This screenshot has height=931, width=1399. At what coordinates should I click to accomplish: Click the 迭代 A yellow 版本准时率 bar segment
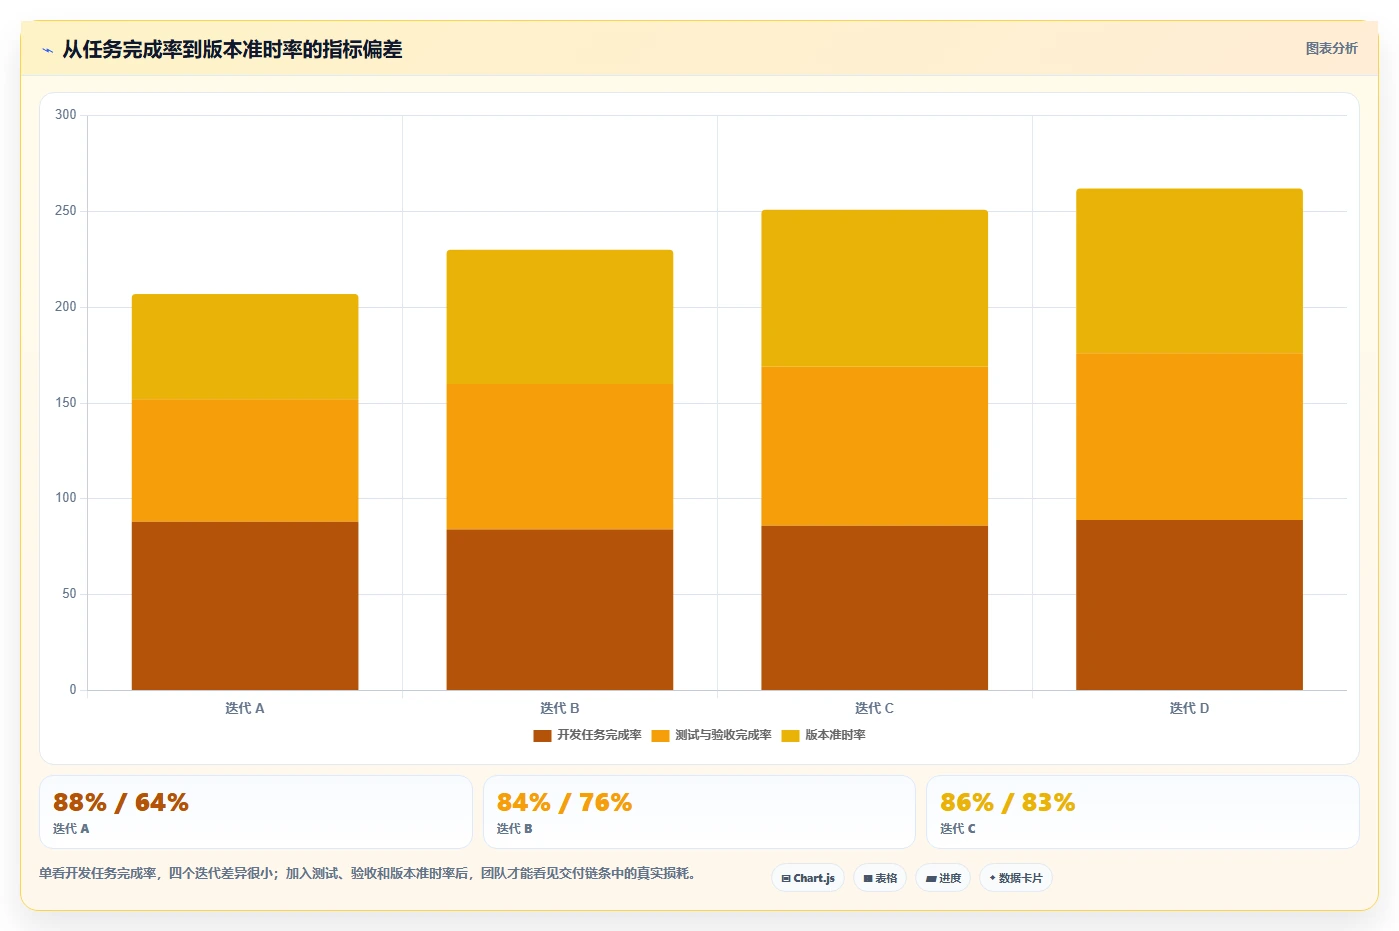[245, 347]
